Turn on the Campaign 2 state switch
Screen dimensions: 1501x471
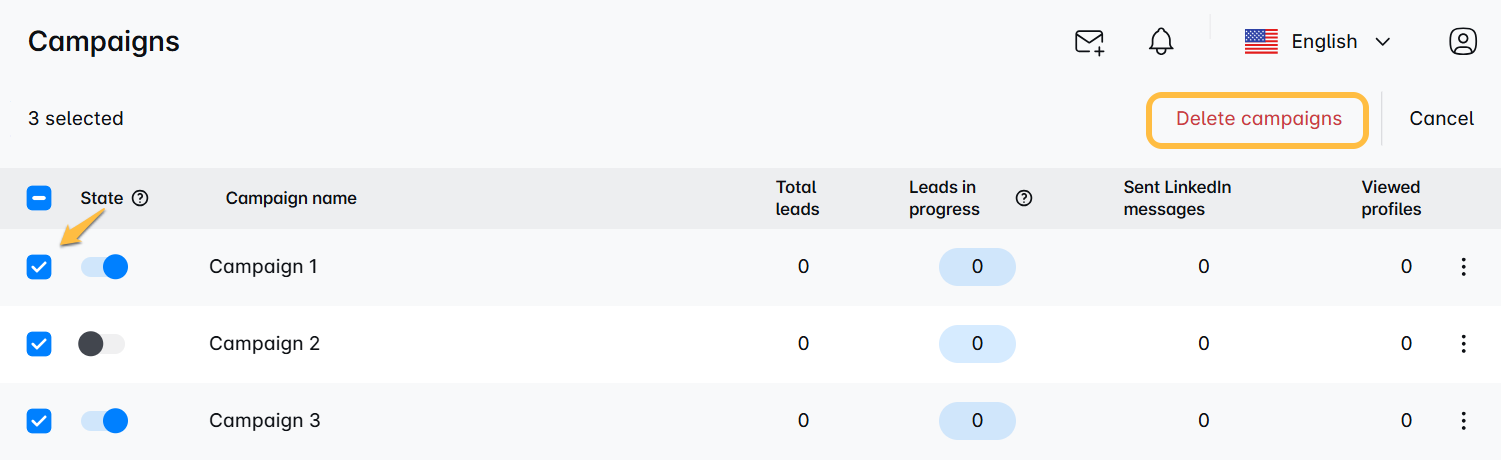point(102,344)
